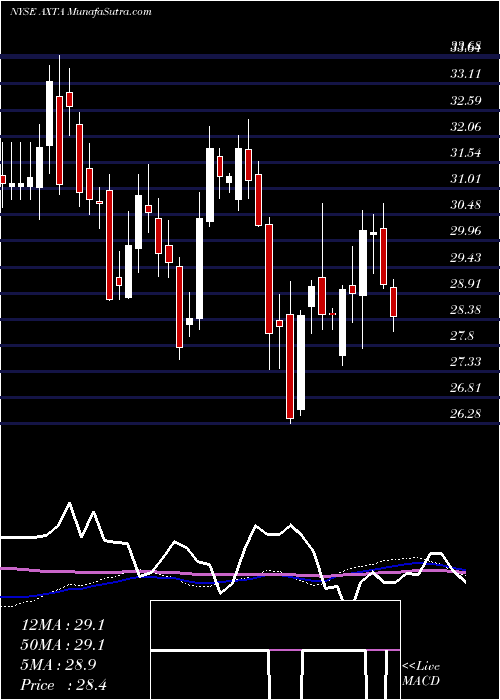Click the long red candle reaching the 26.28 low
500x700 pixels.
click(290, 353)
